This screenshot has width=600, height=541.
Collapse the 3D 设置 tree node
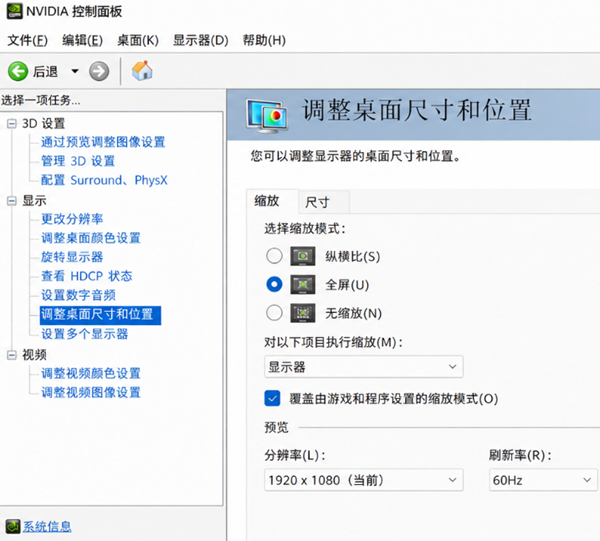pyautogui.click(x=12, y=124)
